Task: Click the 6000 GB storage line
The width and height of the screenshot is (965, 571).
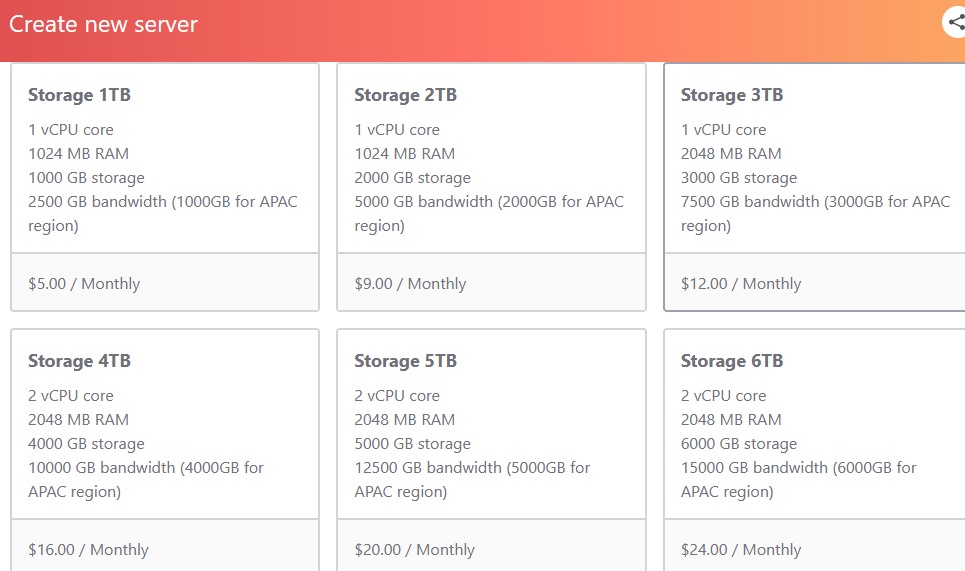Action: tap(739, 444)
